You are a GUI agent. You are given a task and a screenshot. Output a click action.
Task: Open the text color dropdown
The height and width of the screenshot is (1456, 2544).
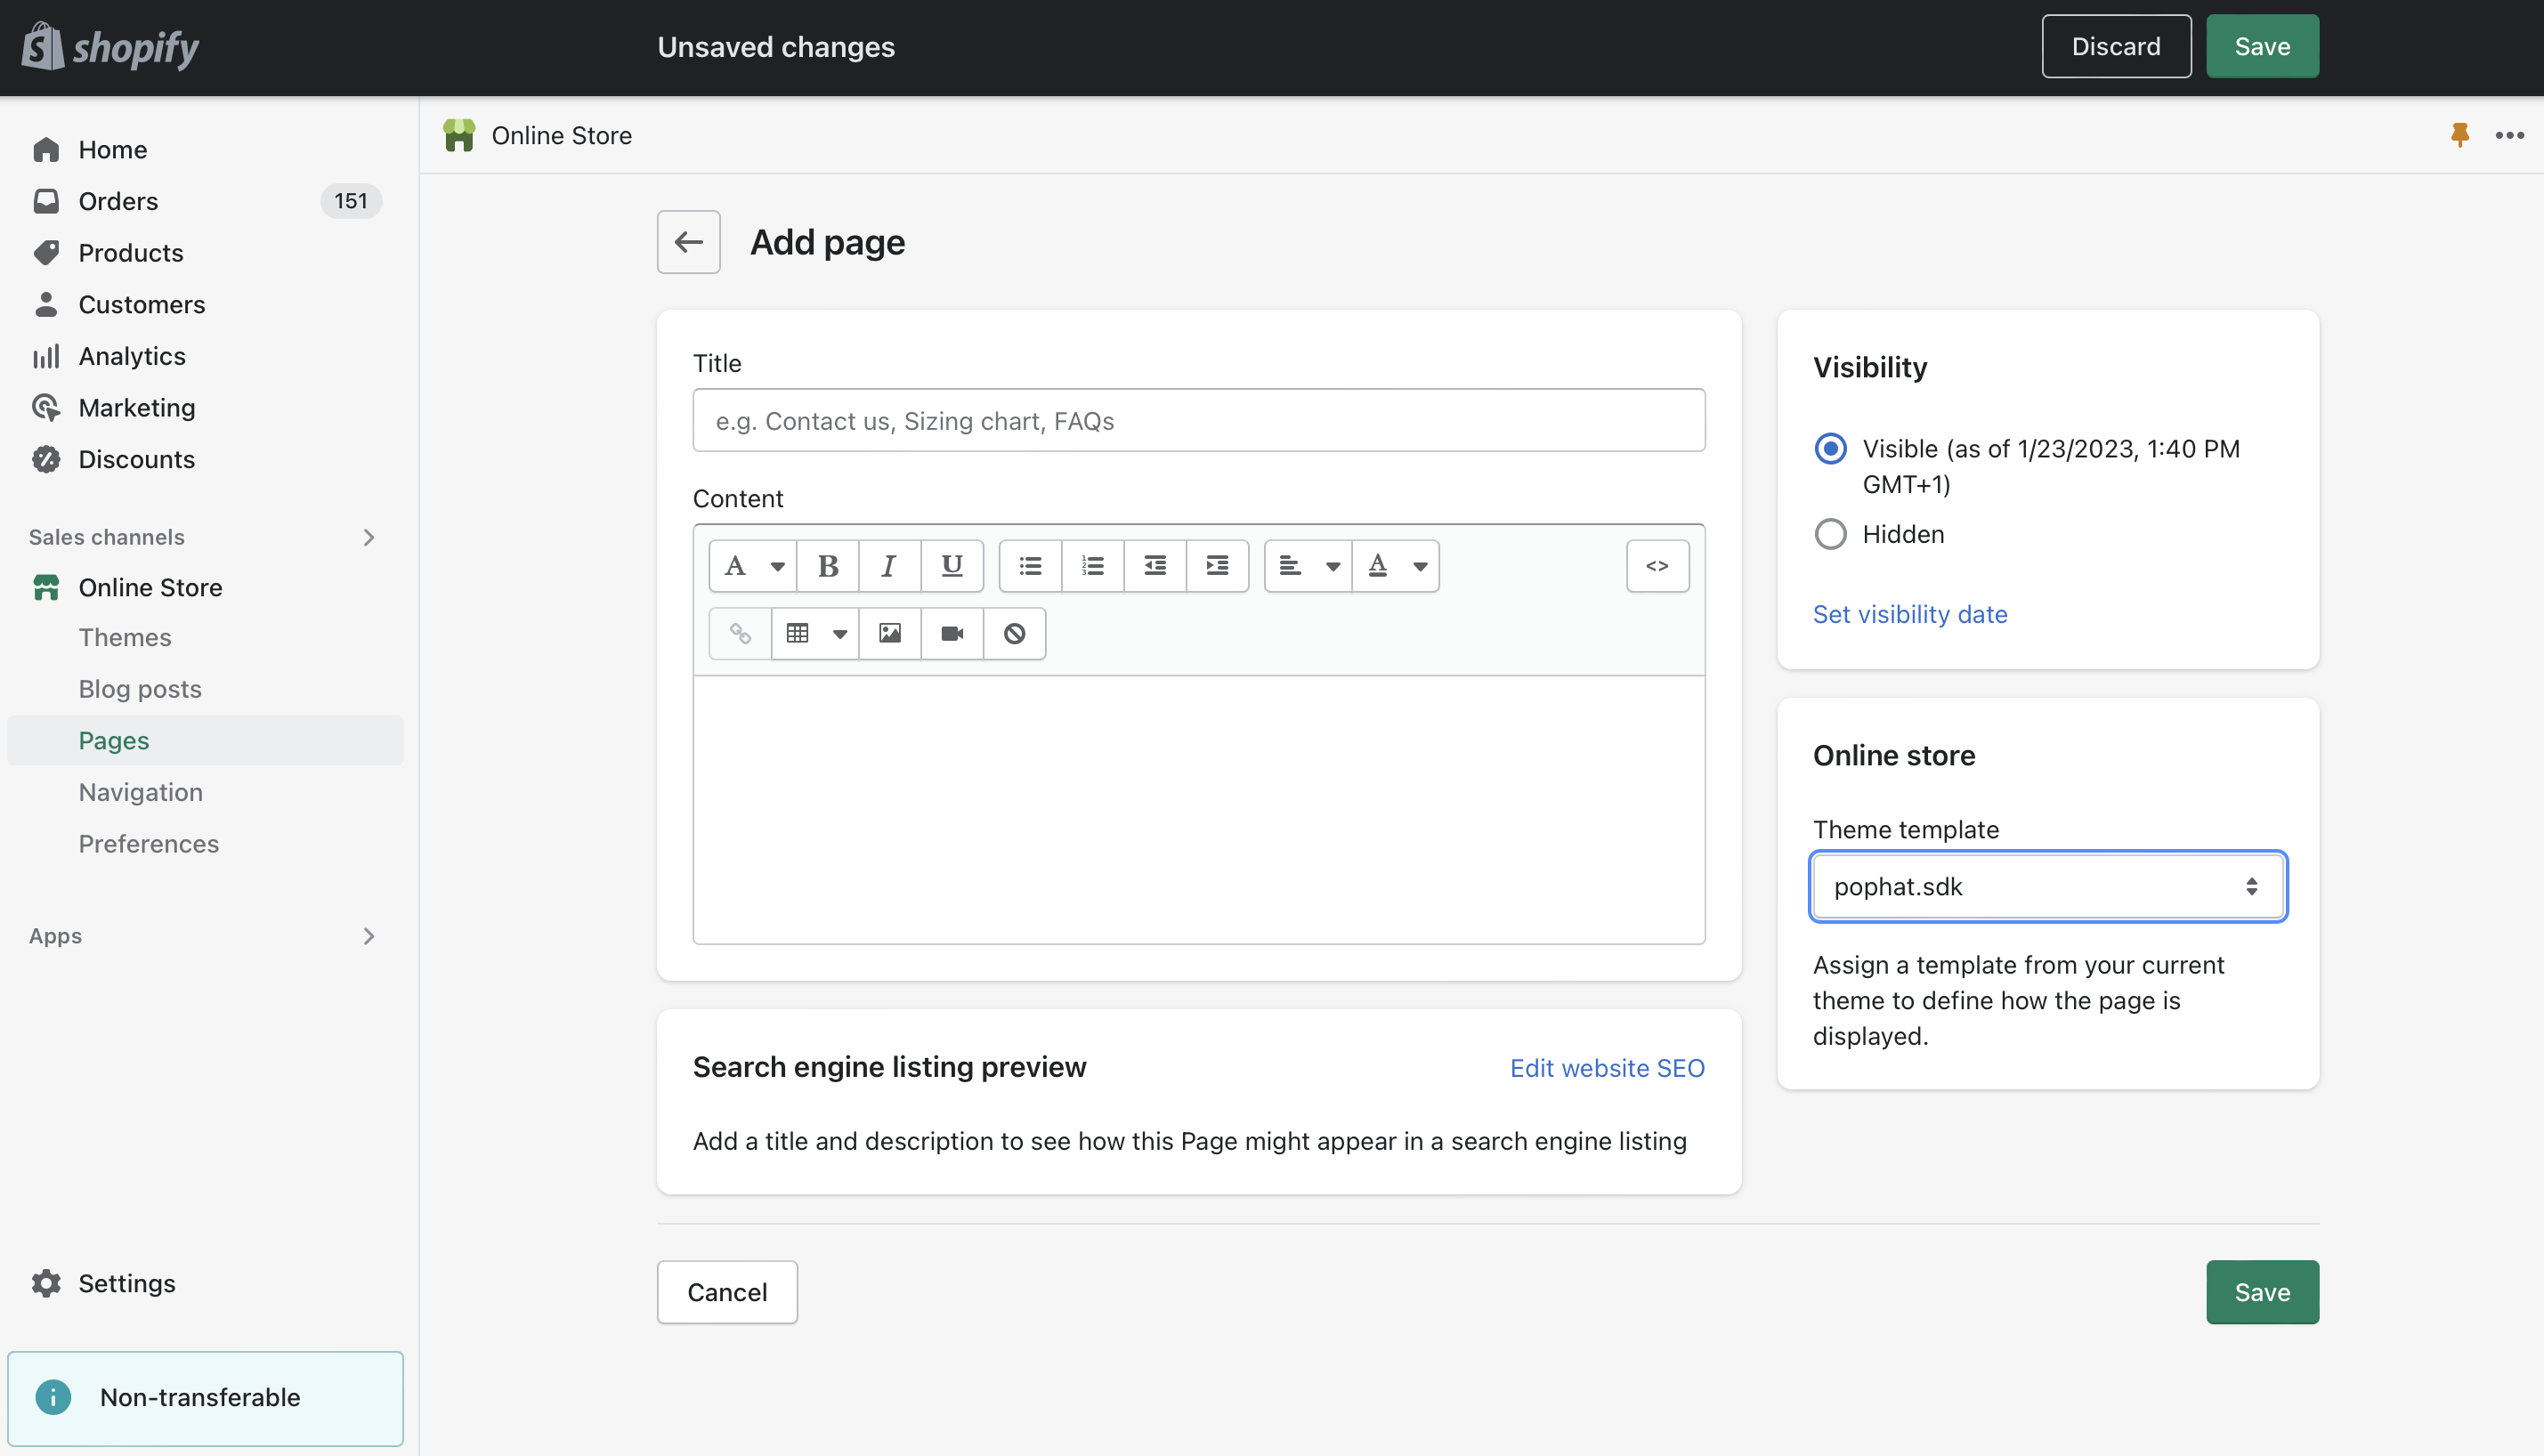pos(1396,566)
